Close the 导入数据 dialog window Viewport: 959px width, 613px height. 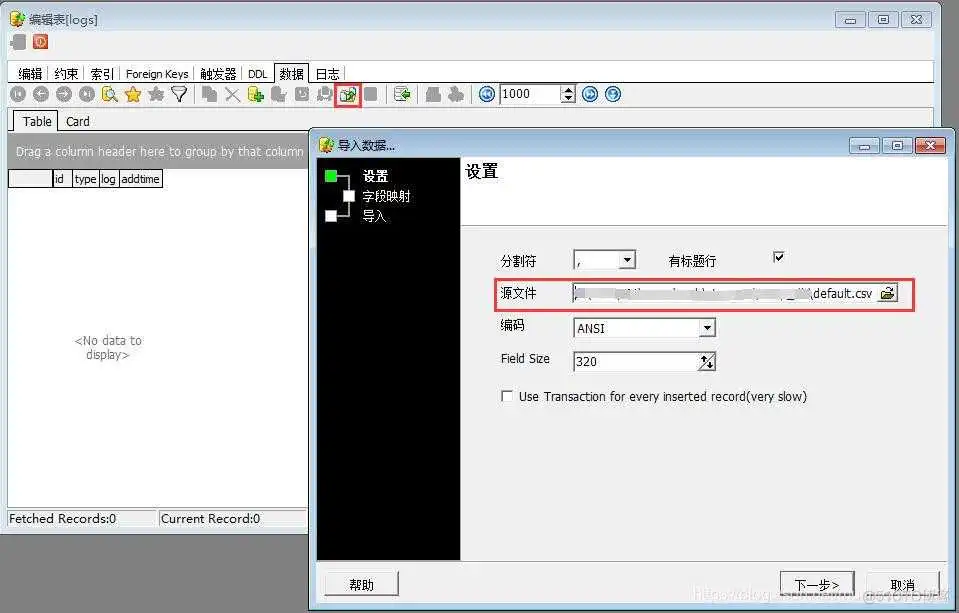930,146
